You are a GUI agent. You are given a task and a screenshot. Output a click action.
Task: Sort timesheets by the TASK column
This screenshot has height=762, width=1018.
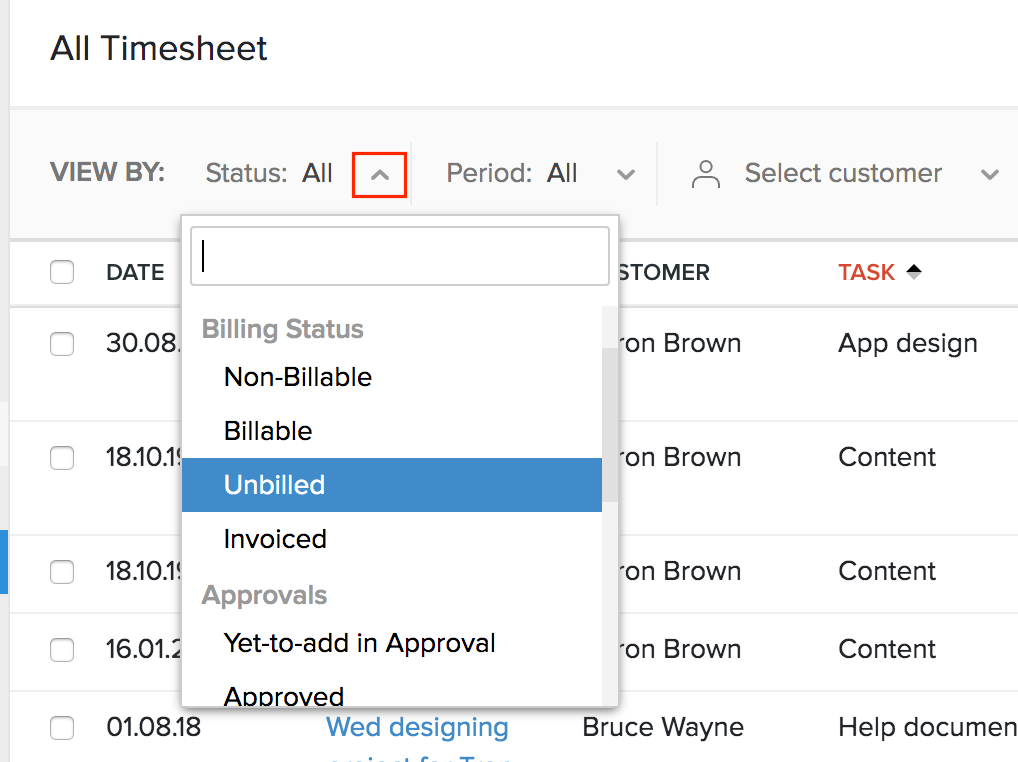866,272
